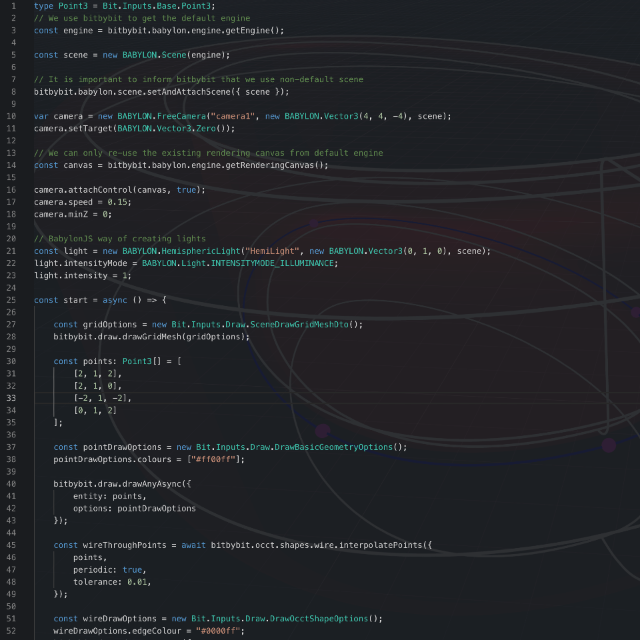The width and height of the screenshot is (640, 640).
Task: Click 'getEngine' on line 3
Action: coord(247,31)
